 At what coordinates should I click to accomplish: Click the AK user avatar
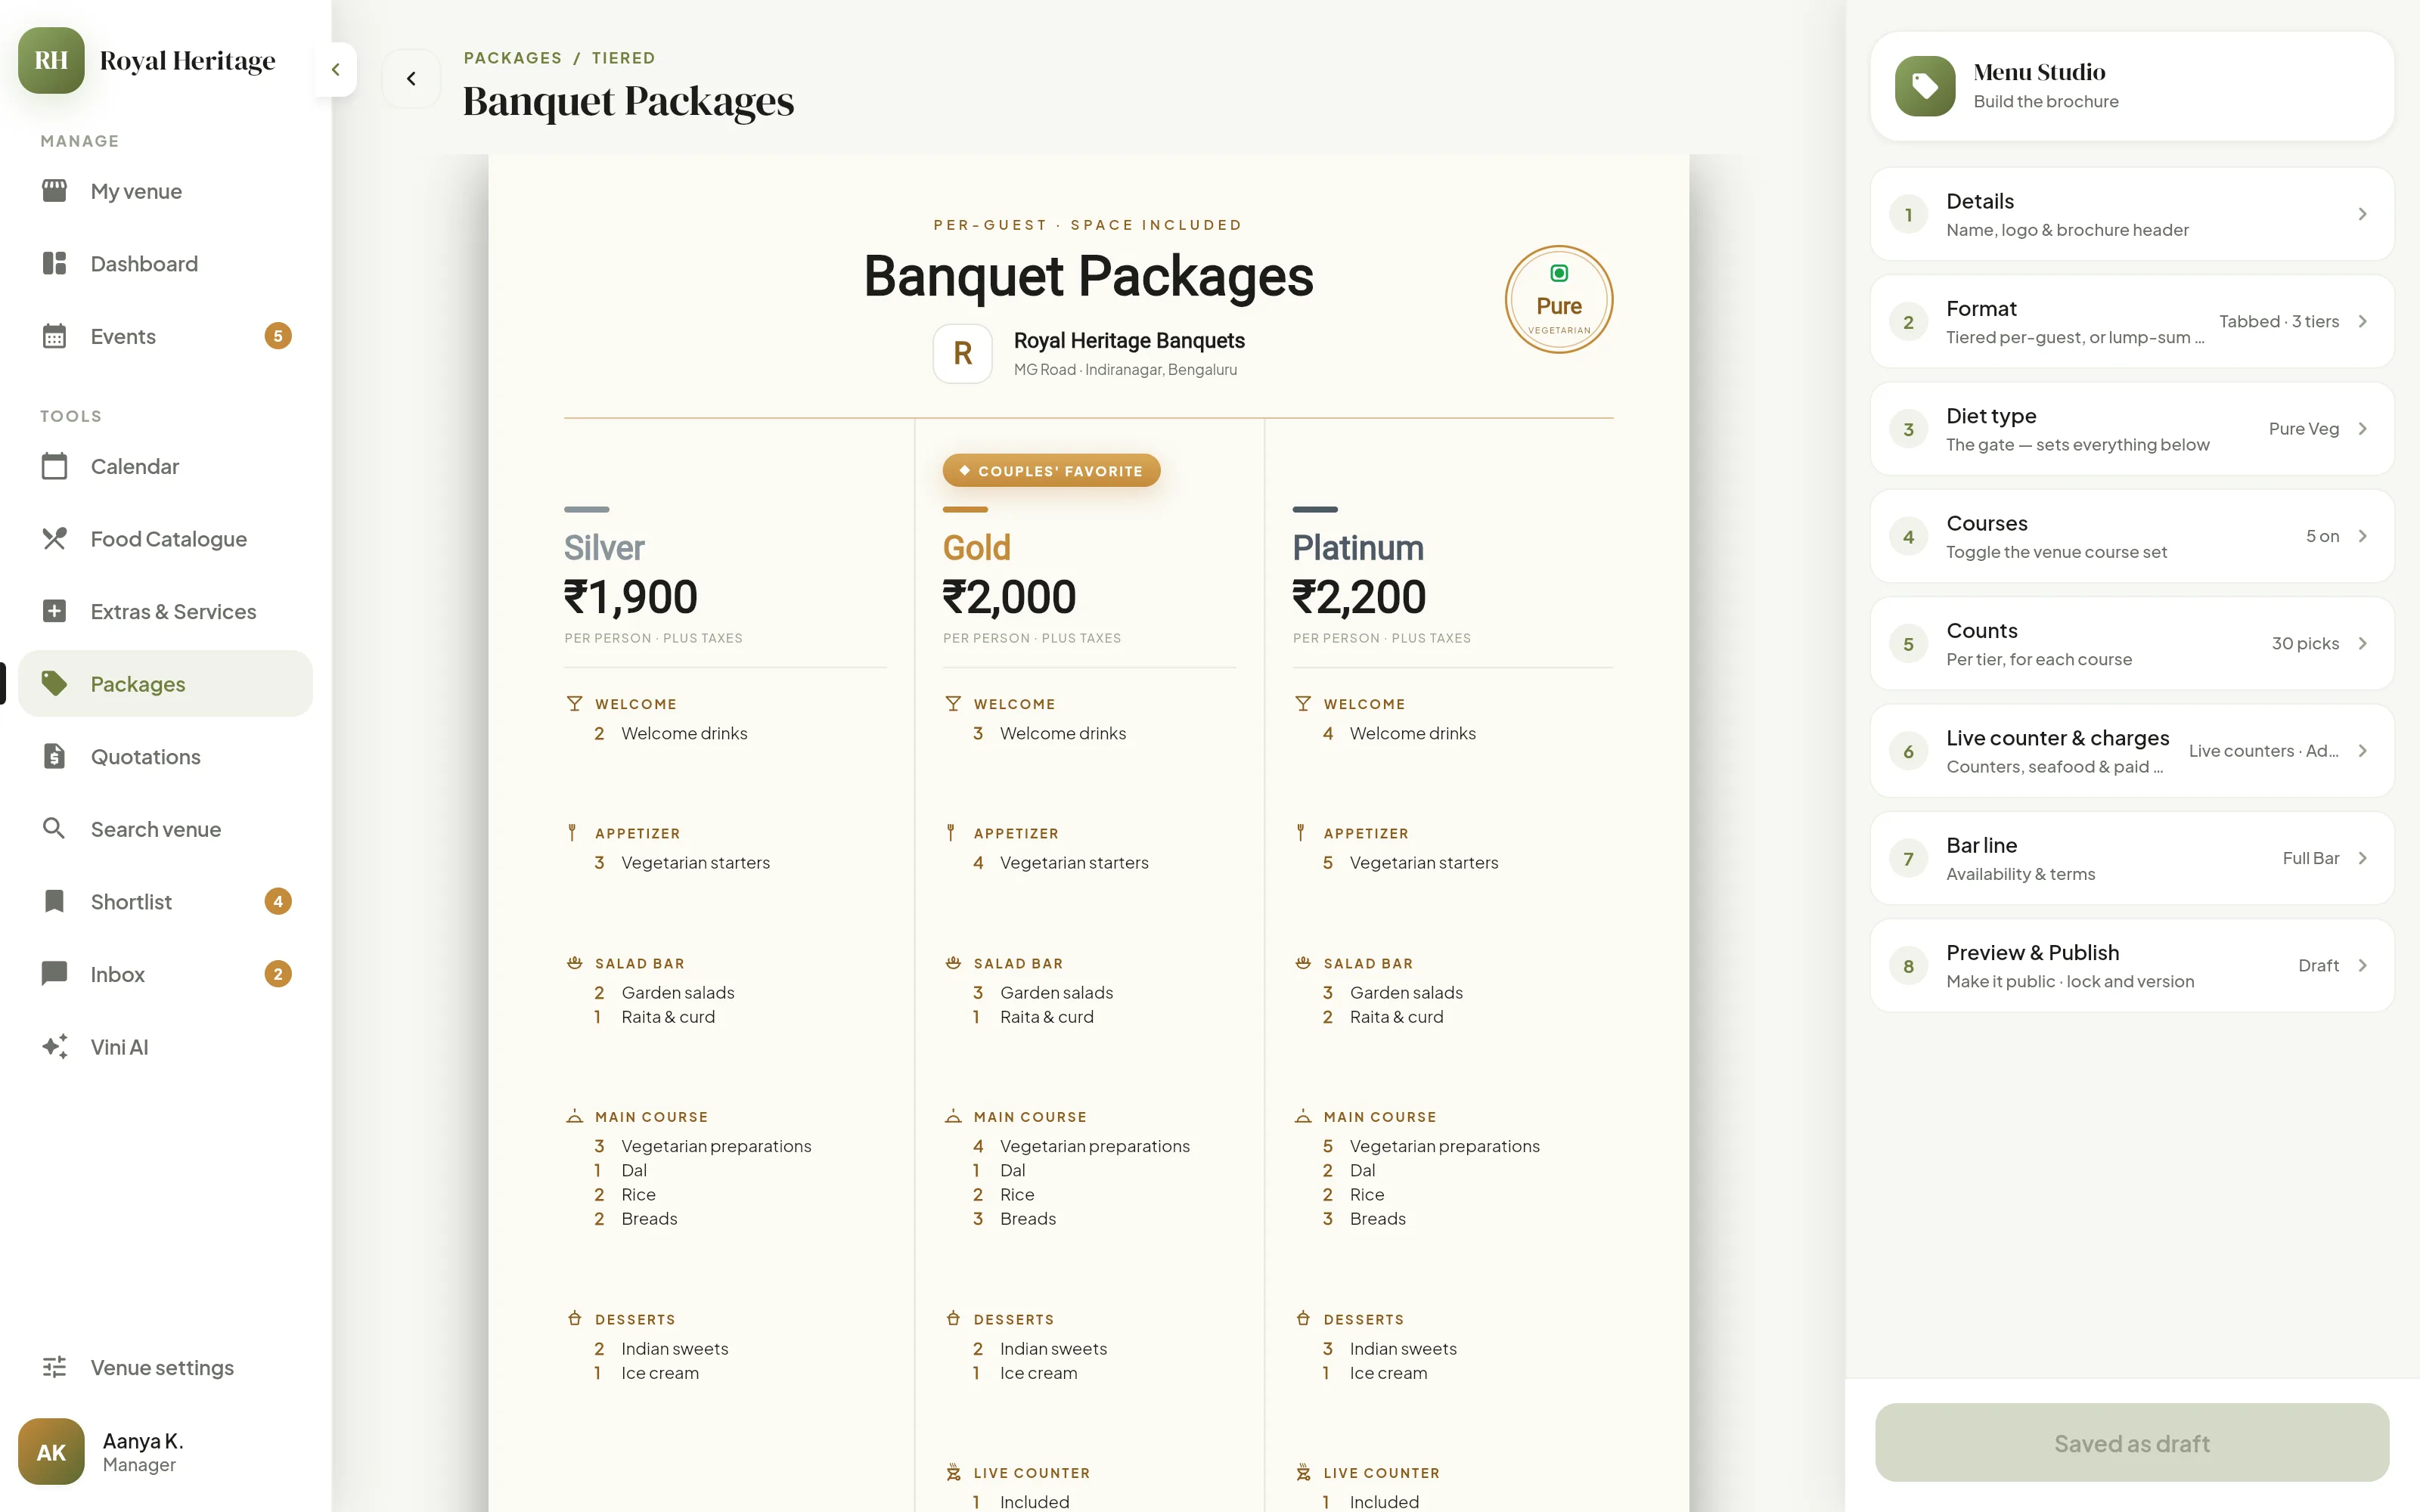point(51,1451)
